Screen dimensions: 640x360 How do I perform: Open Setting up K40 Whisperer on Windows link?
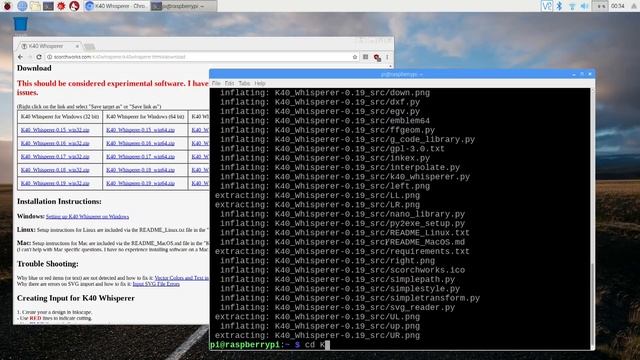(87, 217)
